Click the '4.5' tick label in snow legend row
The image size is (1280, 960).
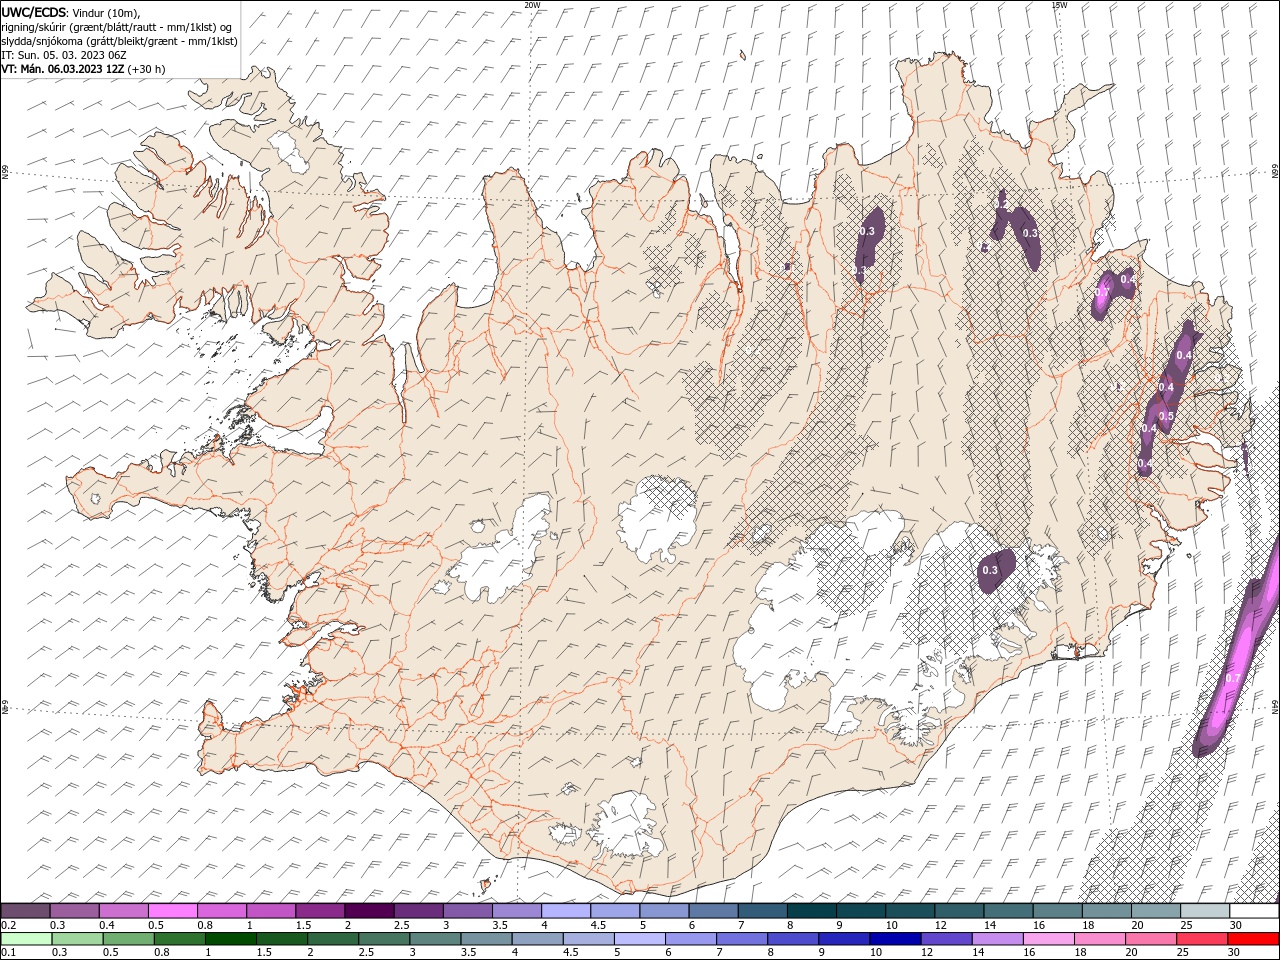(x=597, y=925)
